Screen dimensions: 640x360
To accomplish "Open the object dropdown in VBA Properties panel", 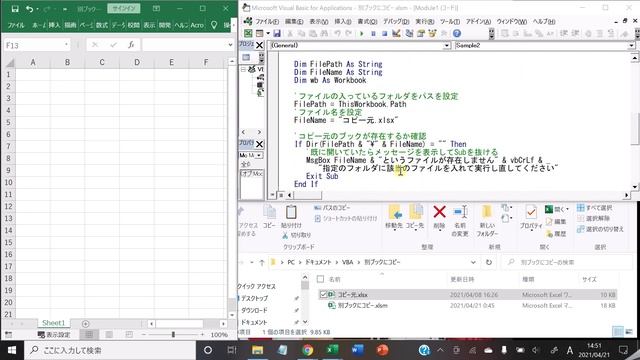I will point(260,156).
